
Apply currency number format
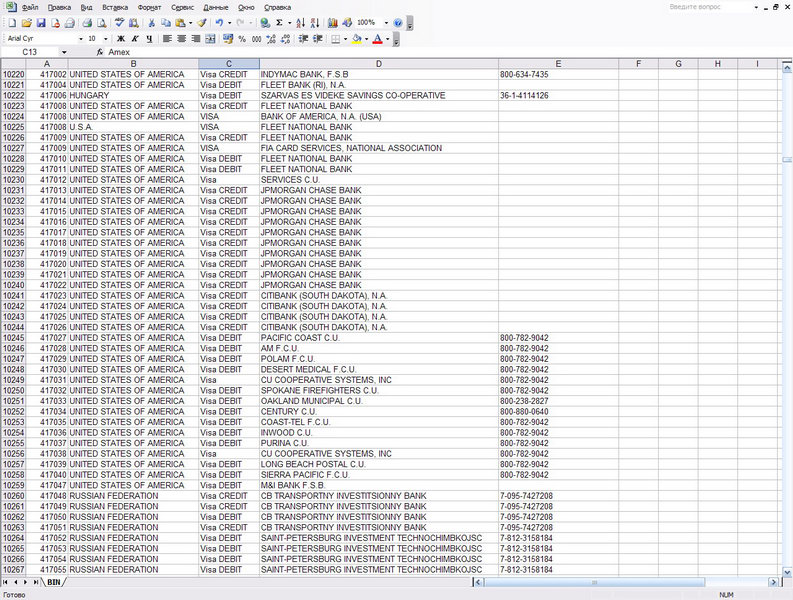pos(228,39)
